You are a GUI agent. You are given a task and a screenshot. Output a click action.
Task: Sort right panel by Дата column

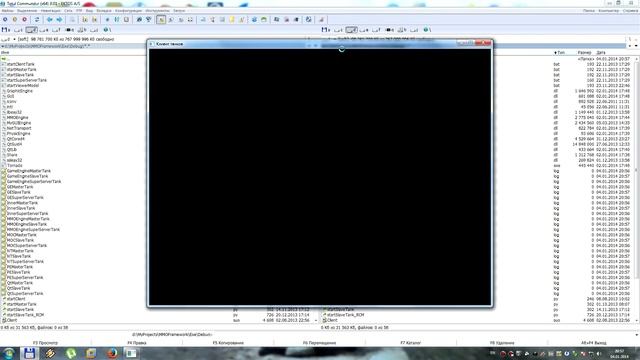[601, 53]
